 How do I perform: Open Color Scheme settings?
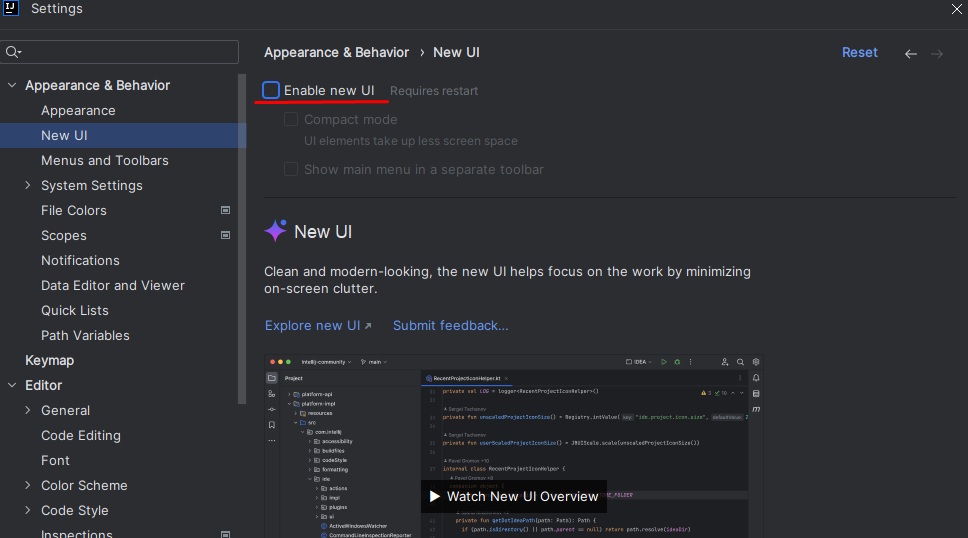click(84, 485)
